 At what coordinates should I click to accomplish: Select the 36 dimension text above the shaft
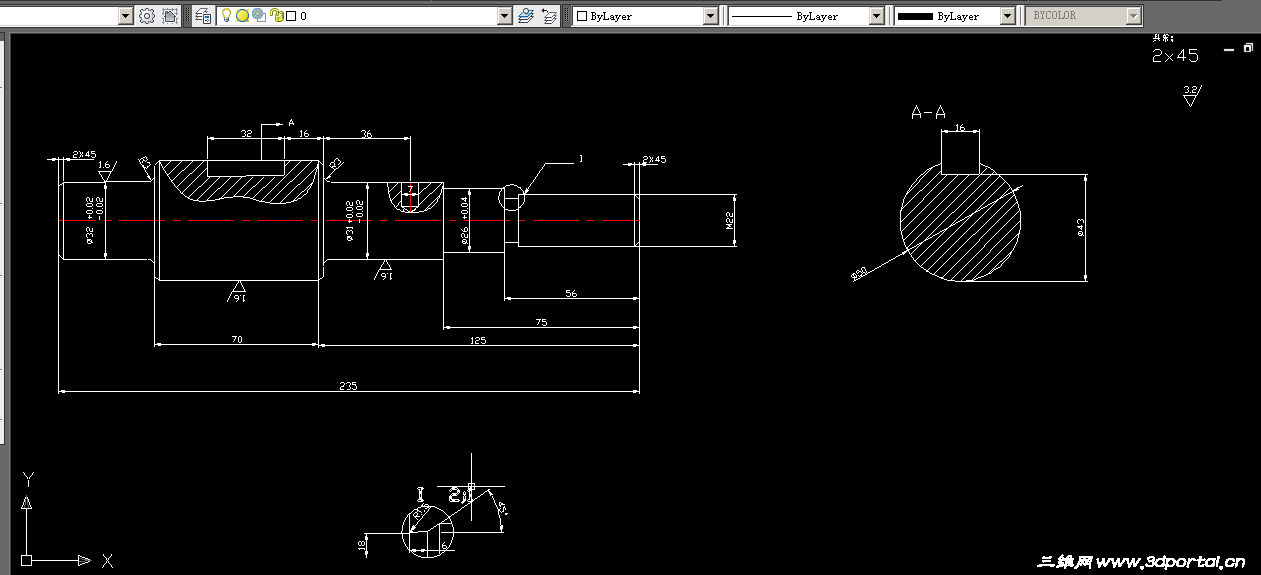366,133
